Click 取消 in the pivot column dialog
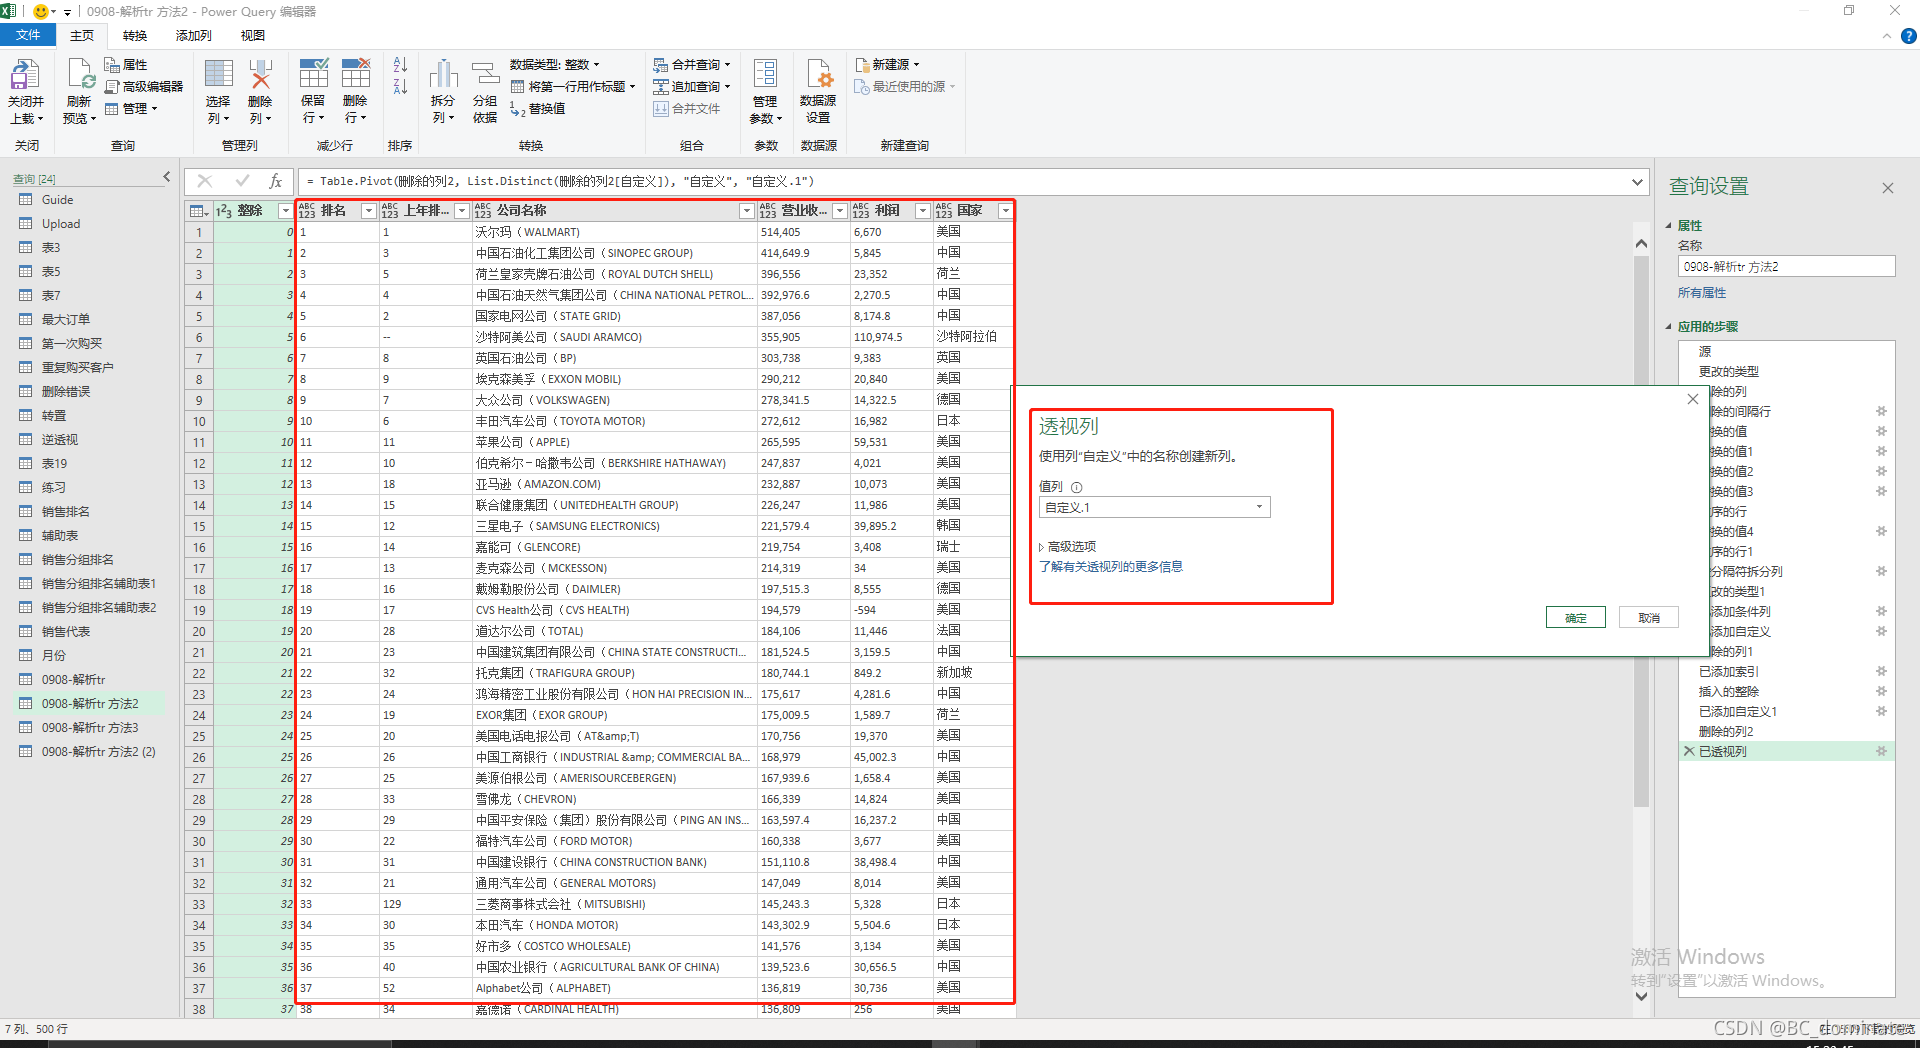Viewport: 1920px width, 1048px height. [1649, 618]
